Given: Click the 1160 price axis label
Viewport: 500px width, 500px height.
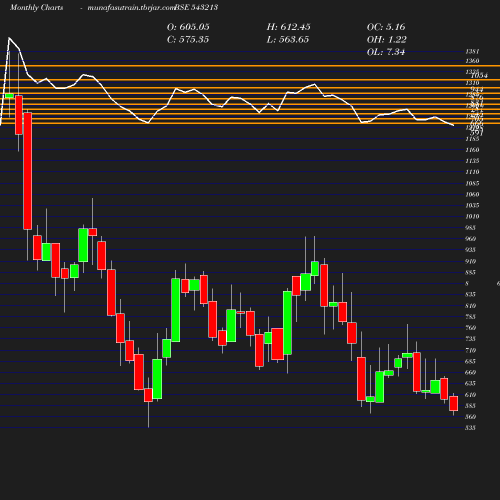Looking at the screenshot, I should point(472,150).
